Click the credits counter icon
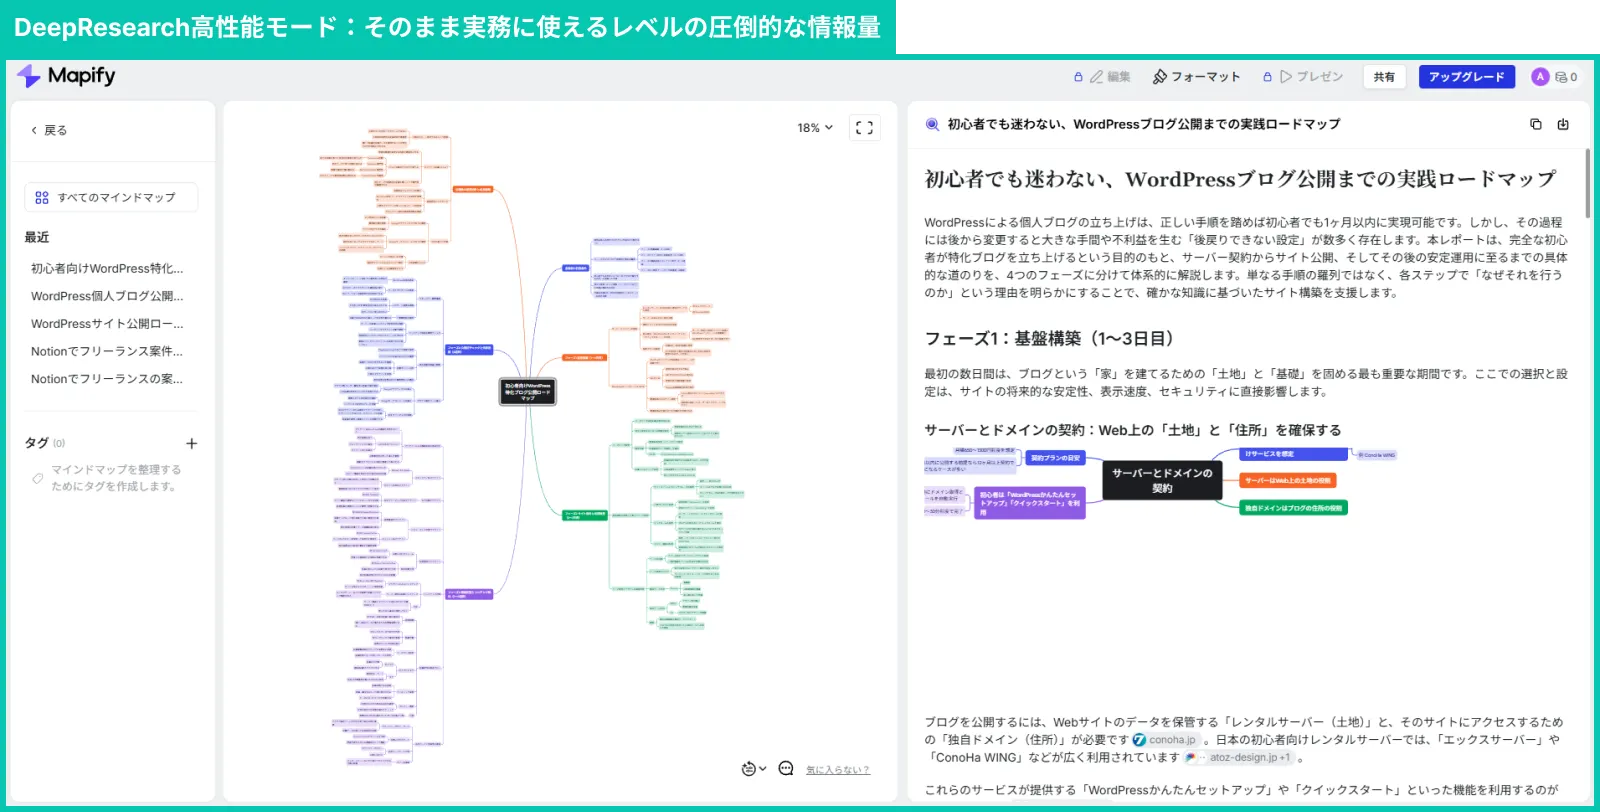The height and width of the screenshot is (812, 1600). tap(1566, 77)
